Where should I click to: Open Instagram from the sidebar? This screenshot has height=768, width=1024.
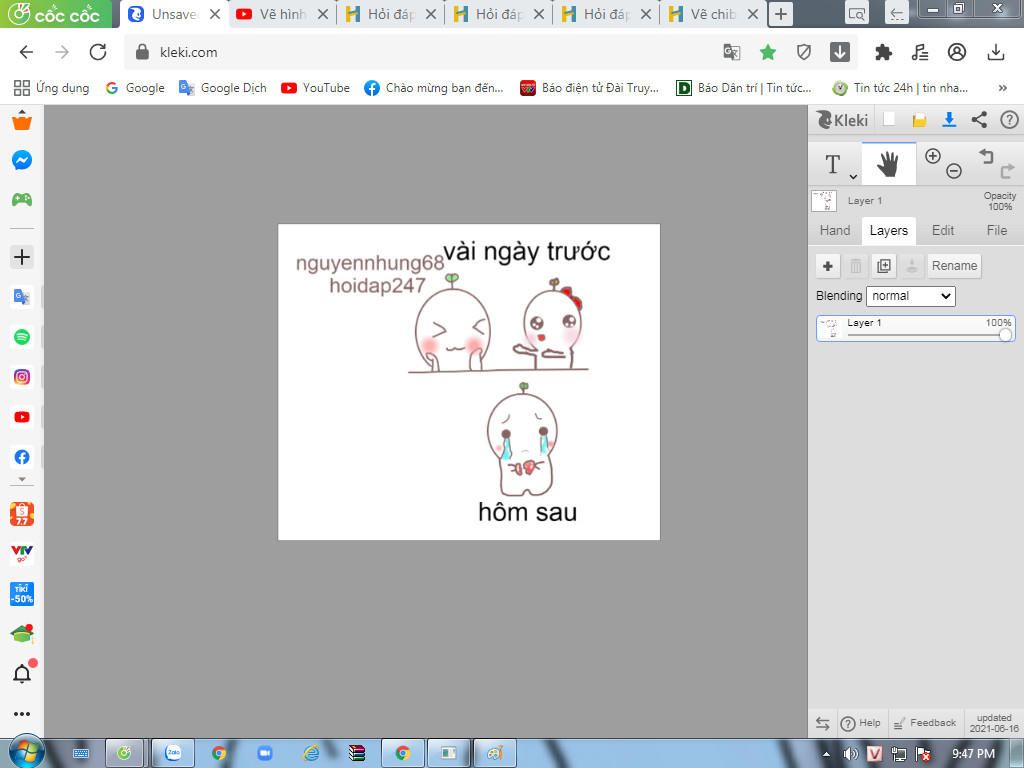tap(22, 377)
